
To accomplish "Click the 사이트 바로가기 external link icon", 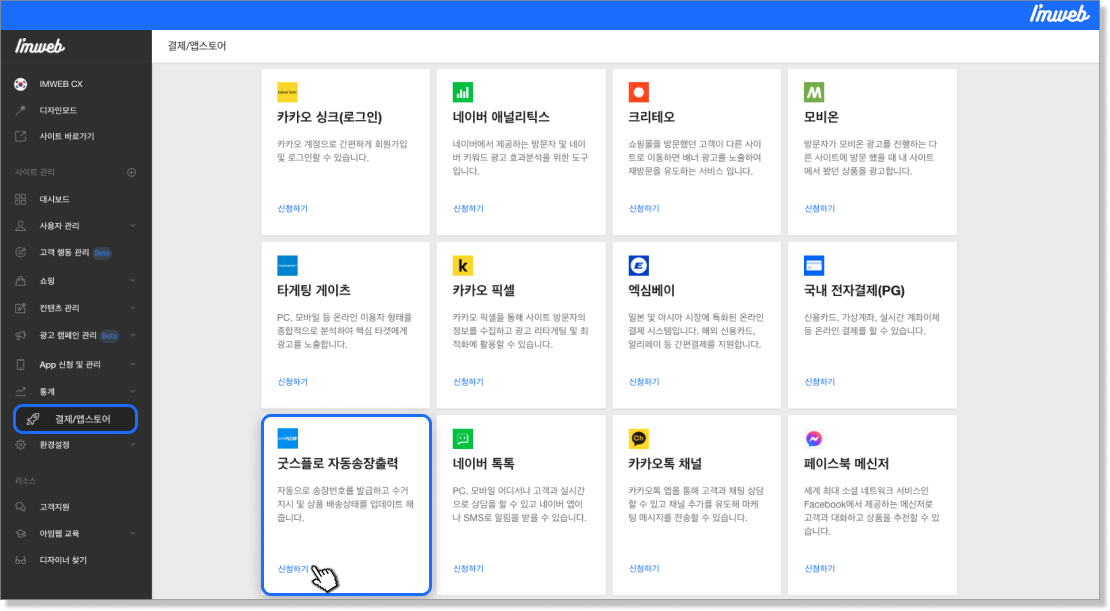I will tap(21, 136).
